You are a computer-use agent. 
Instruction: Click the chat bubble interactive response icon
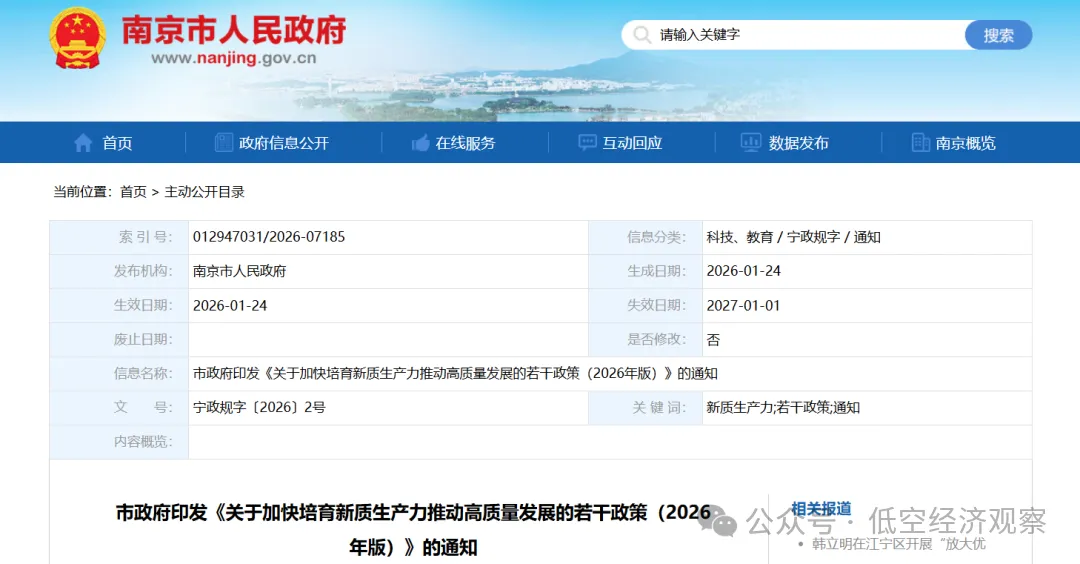pos(588,143)
